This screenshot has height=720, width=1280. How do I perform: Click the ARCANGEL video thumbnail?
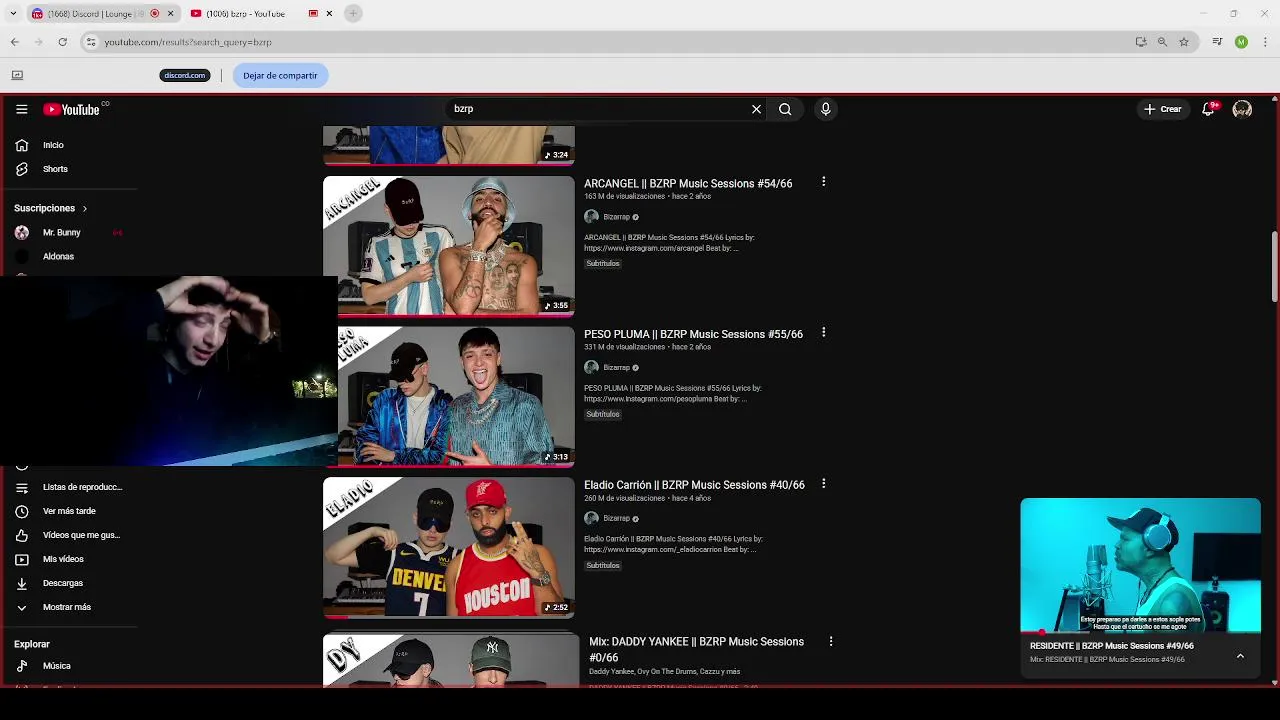pyautogui.click(x=449, y=246)
